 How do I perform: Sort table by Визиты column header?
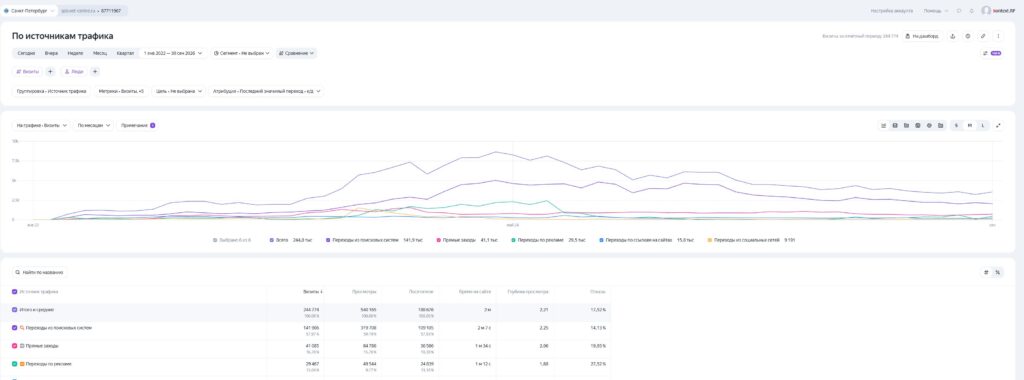tap(313, 292)
